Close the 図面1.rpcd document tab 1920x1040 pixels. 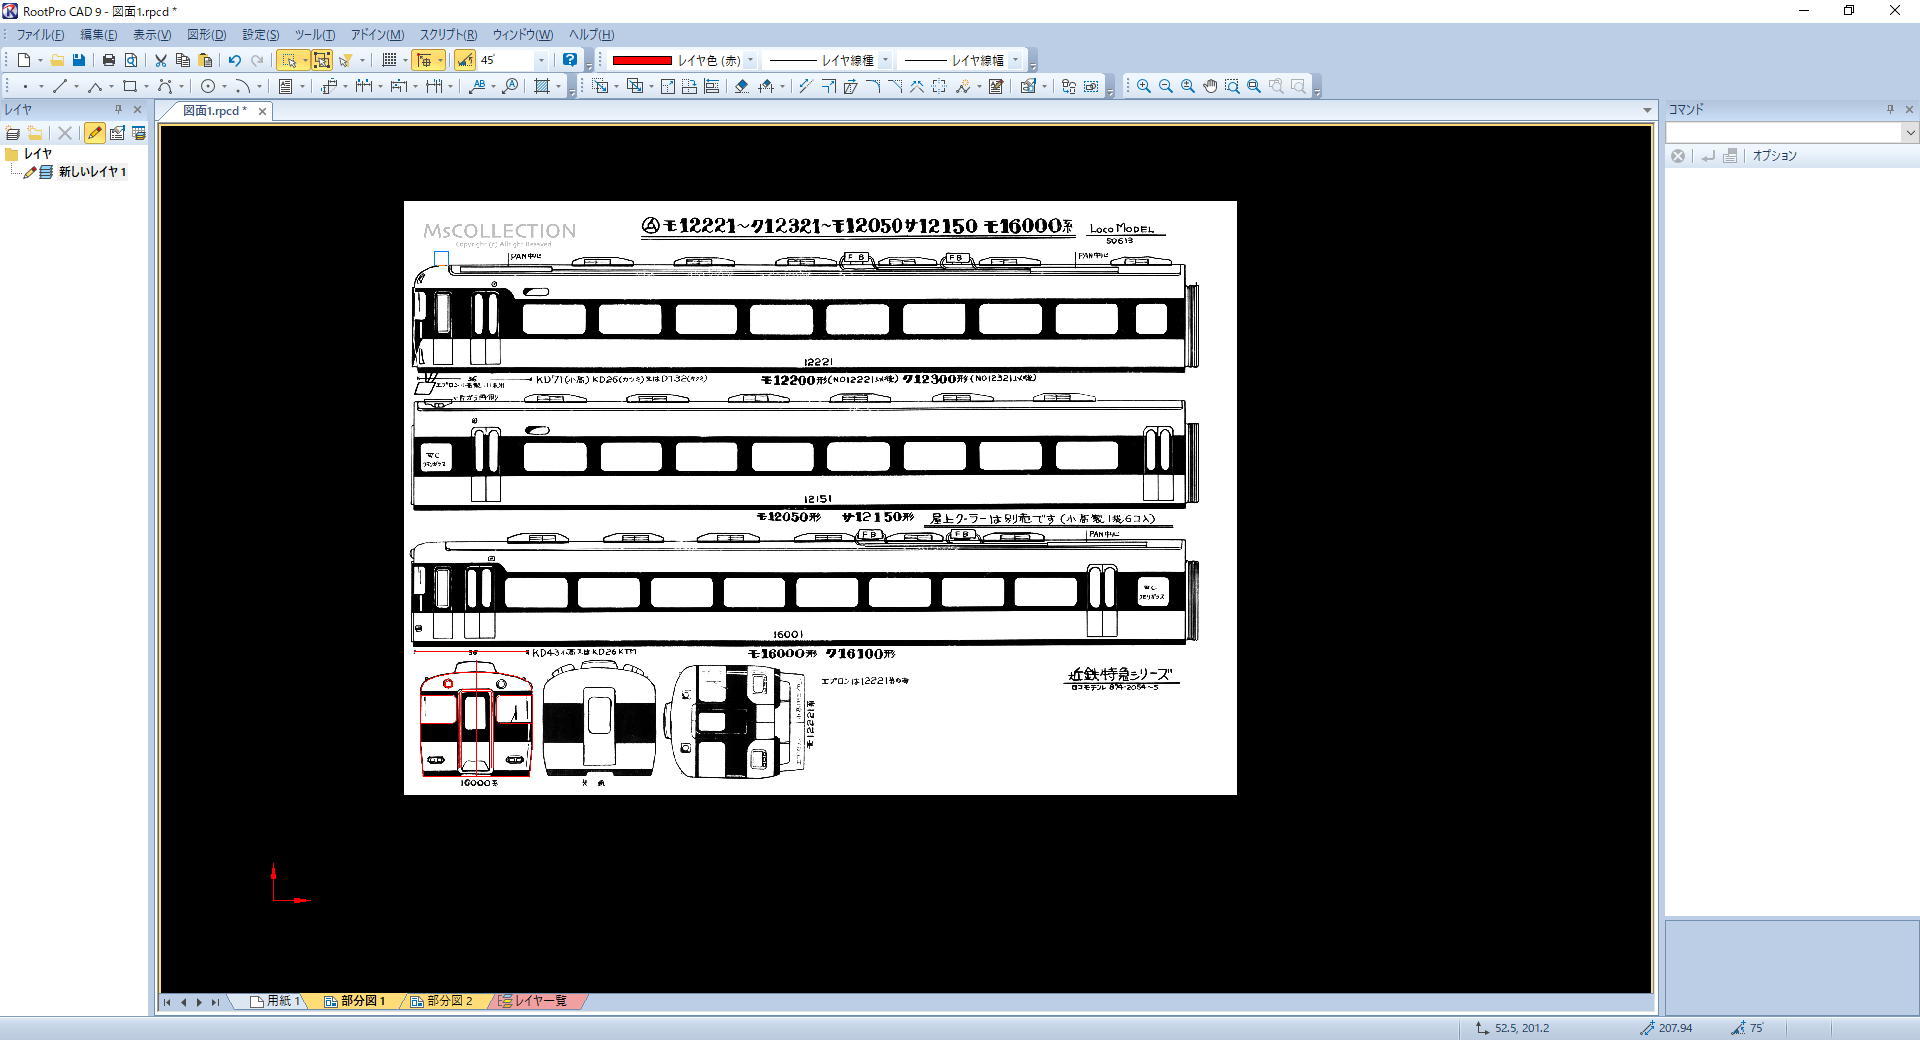(x=263, y=111)
